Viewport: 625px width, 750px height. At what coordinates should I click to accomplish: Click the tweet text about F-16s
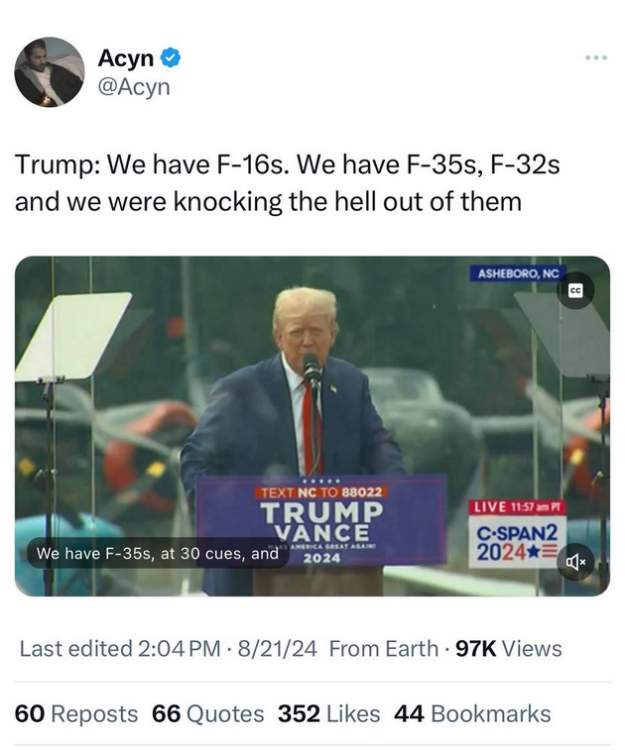pos(287,183)
